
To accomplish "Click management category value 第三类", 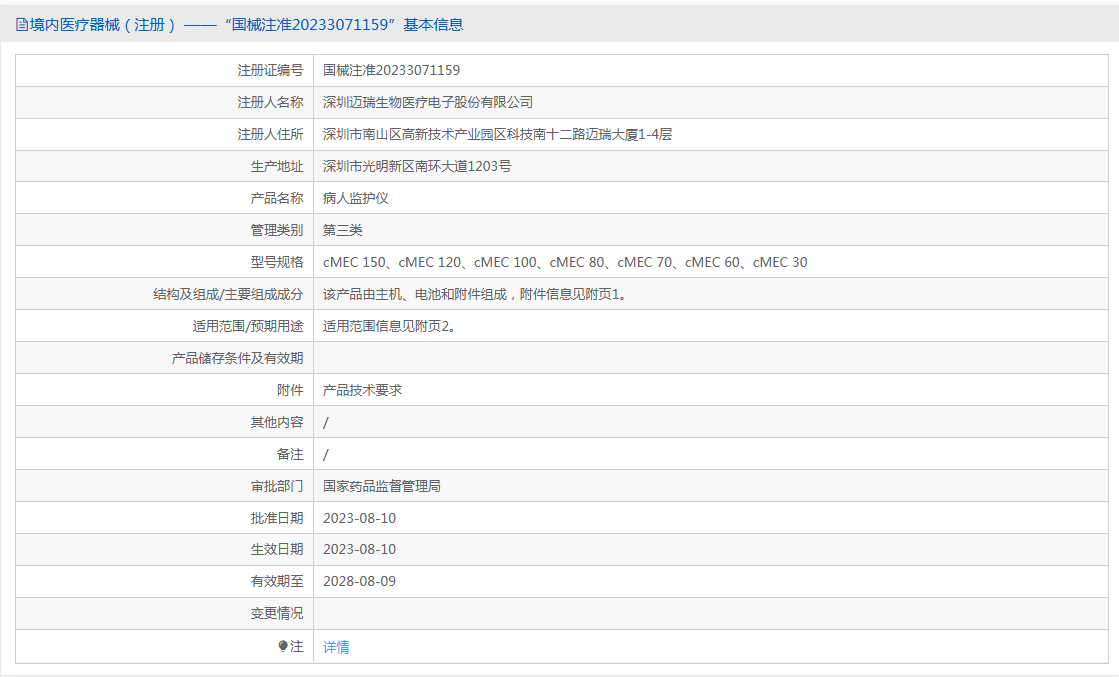I will point(343,230).
